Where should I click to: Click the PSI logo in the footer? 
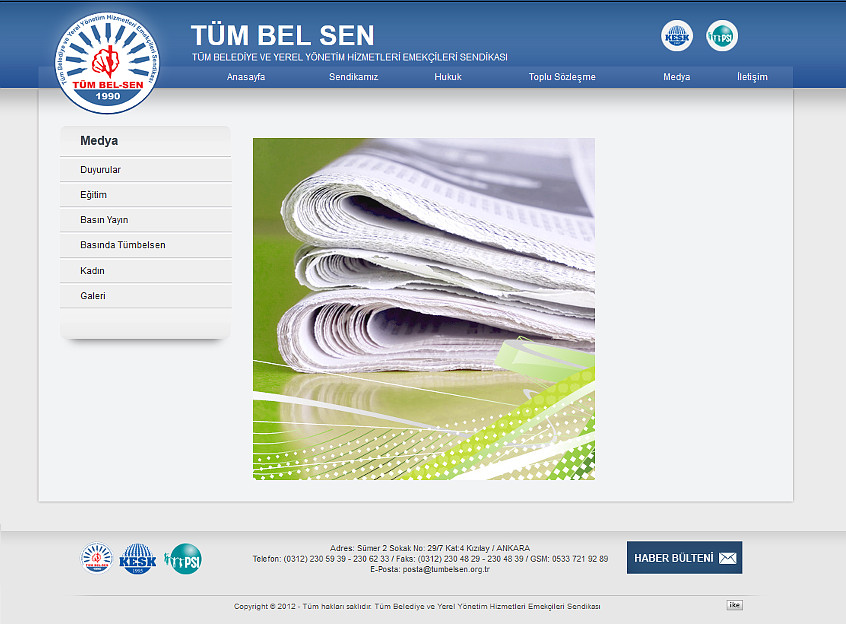(183, 559)
